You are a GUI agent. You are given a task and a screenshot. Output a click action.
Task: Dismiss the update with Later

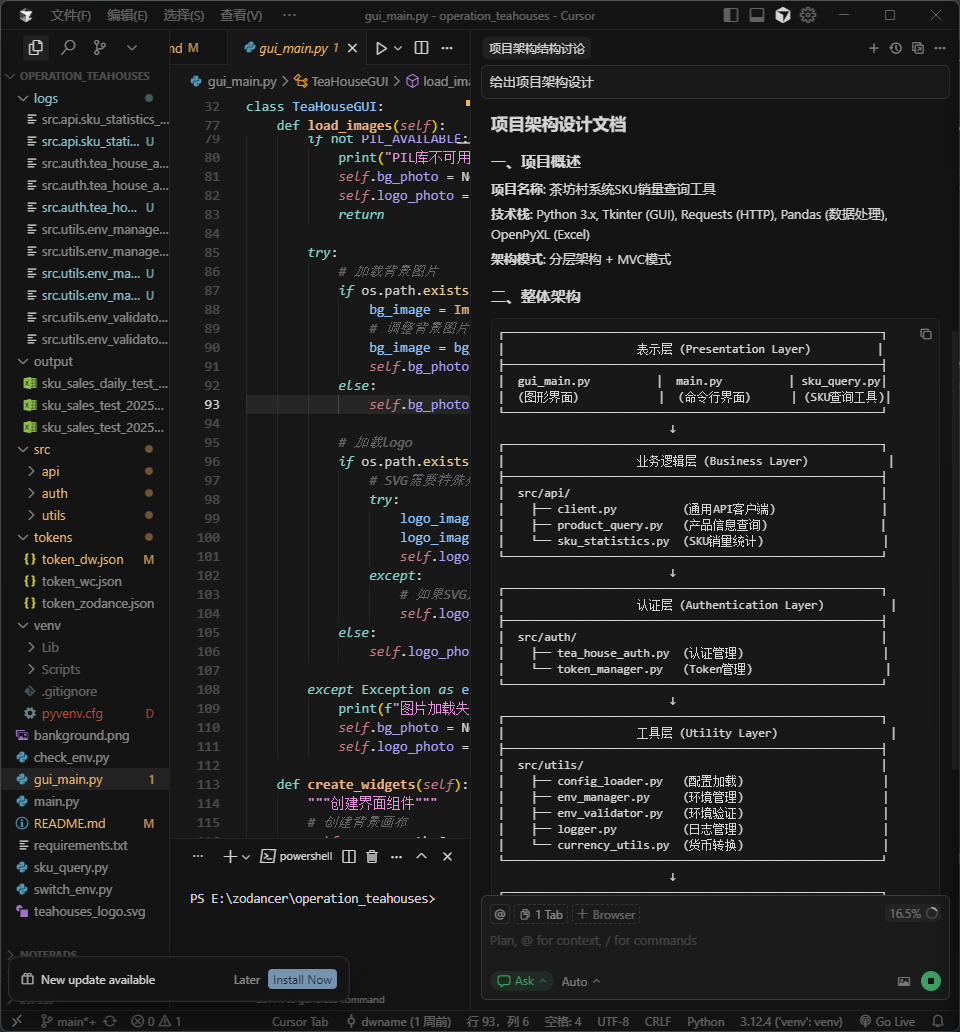[x=247, y=979]
